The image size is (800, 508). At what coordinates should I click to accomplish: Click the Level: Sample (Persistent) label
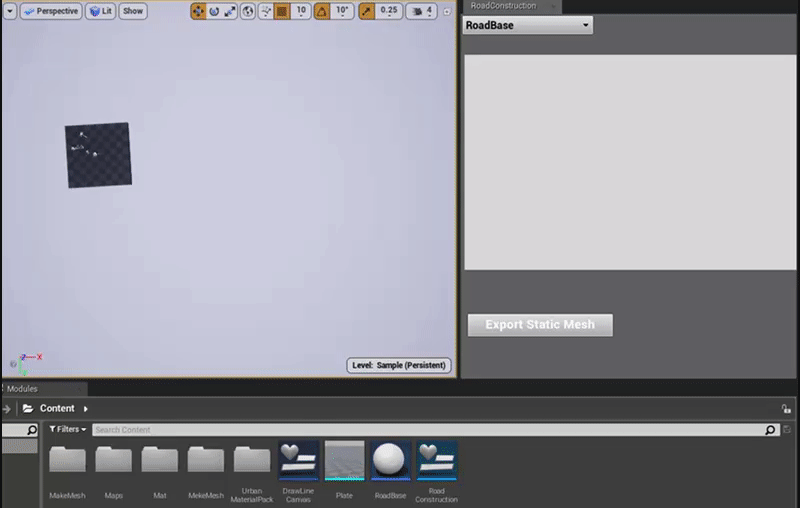click(398, 365)
